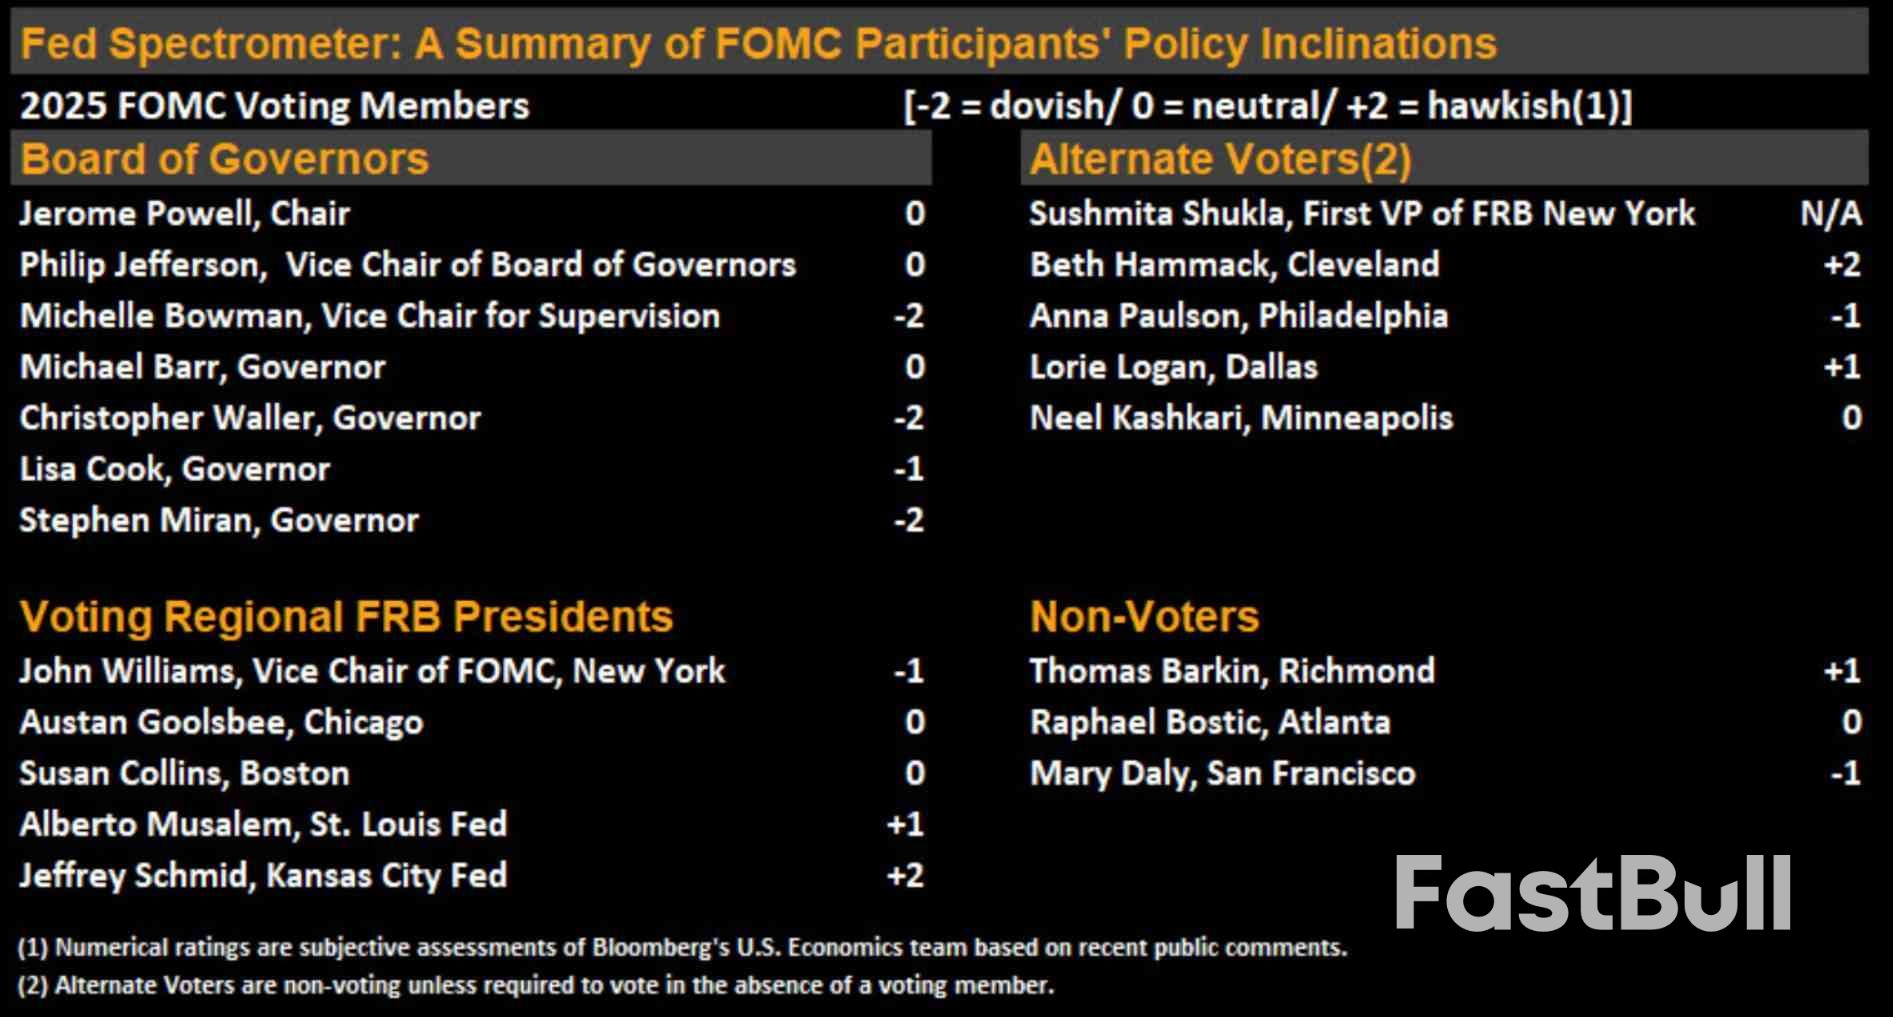This screenshot has width=1893, height=1017.
Task: Click the Voting Regional FRB Presidents heading
Action: (346, 616)
